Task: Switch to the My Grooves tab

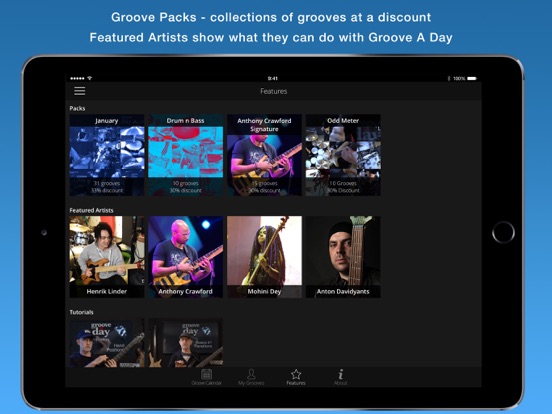Action: point(251,377)
